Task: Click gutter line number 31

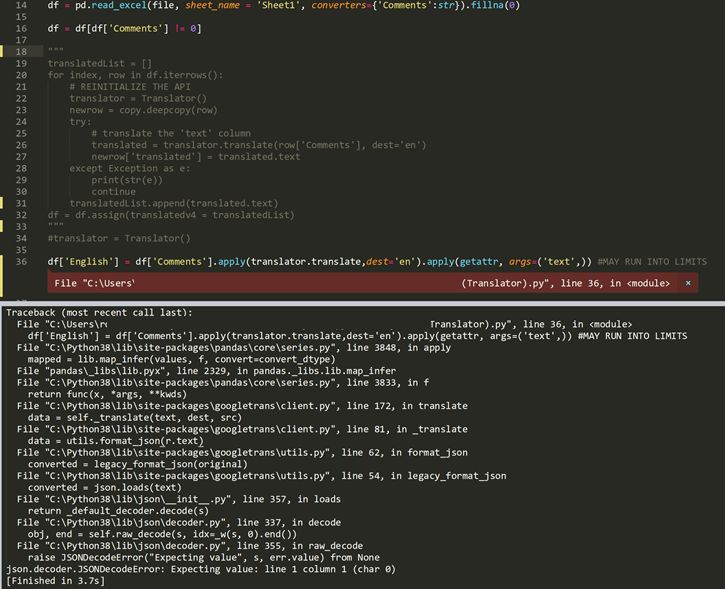Action: pyautogui.click(x=21, y=203)
